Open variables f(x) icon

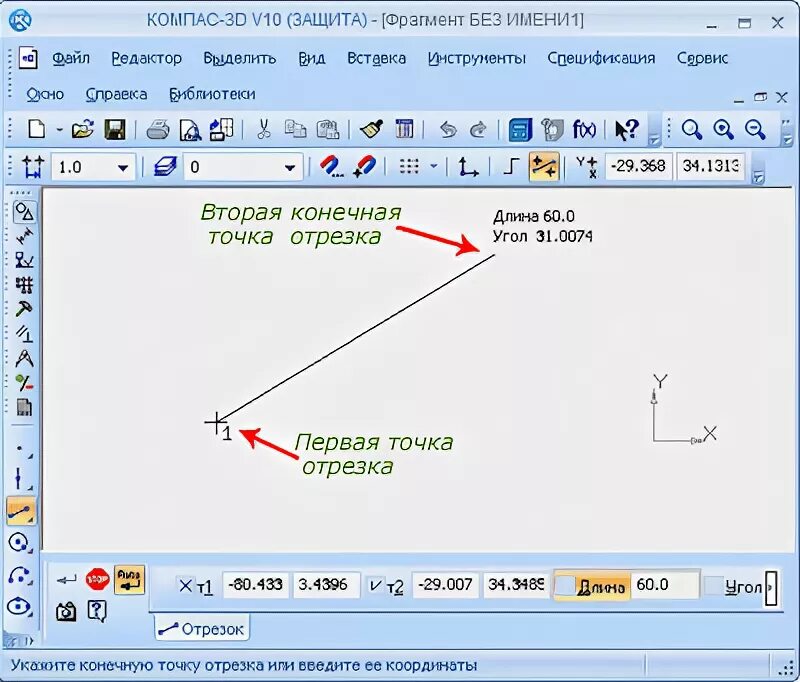(584, 130)
